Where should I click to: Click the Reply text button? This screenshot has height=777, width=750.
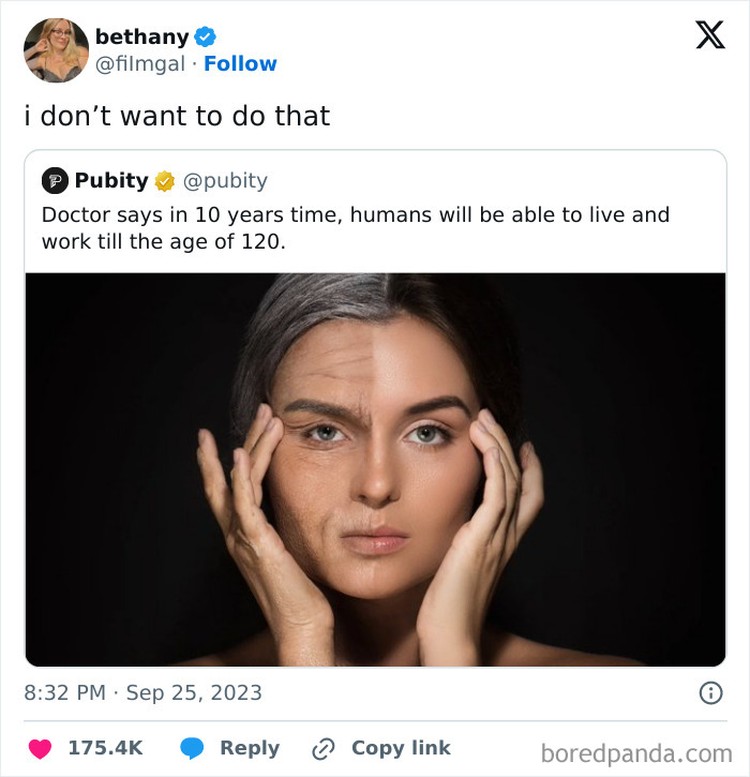tap(250, 748)
